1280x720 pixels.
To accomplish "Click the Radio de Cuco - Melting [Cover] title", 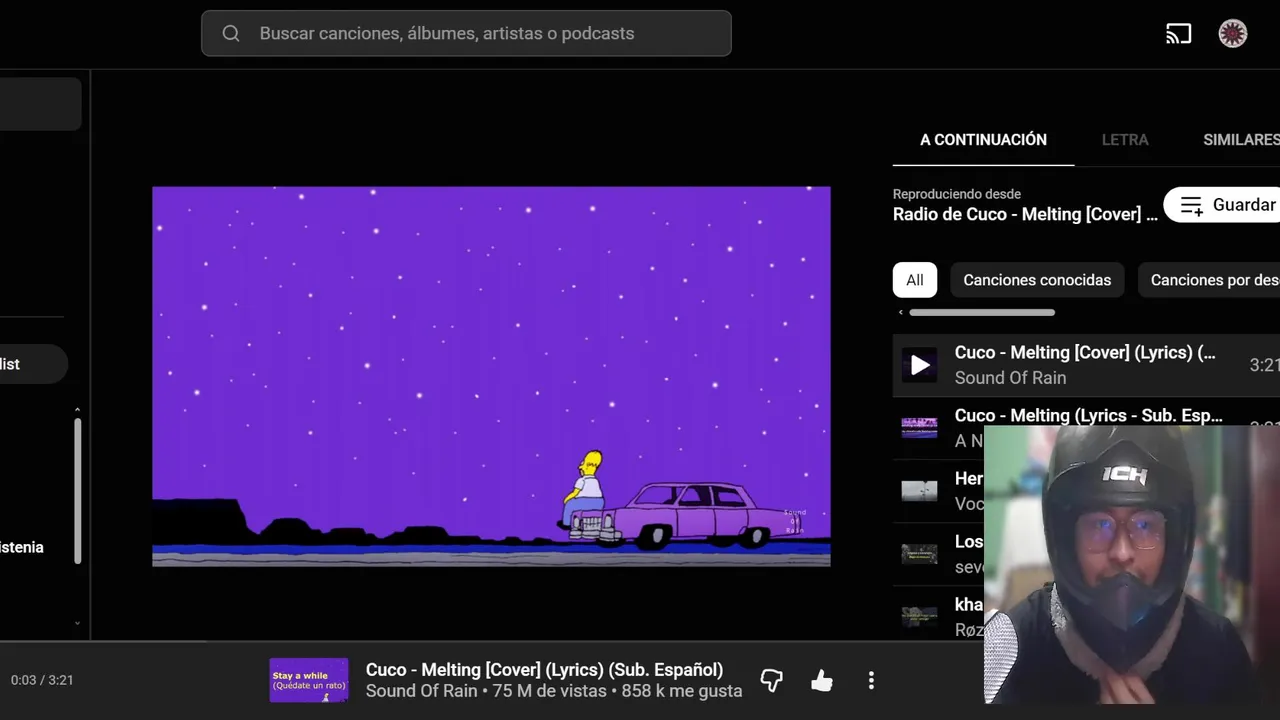I will click(x=1025, y=214).
